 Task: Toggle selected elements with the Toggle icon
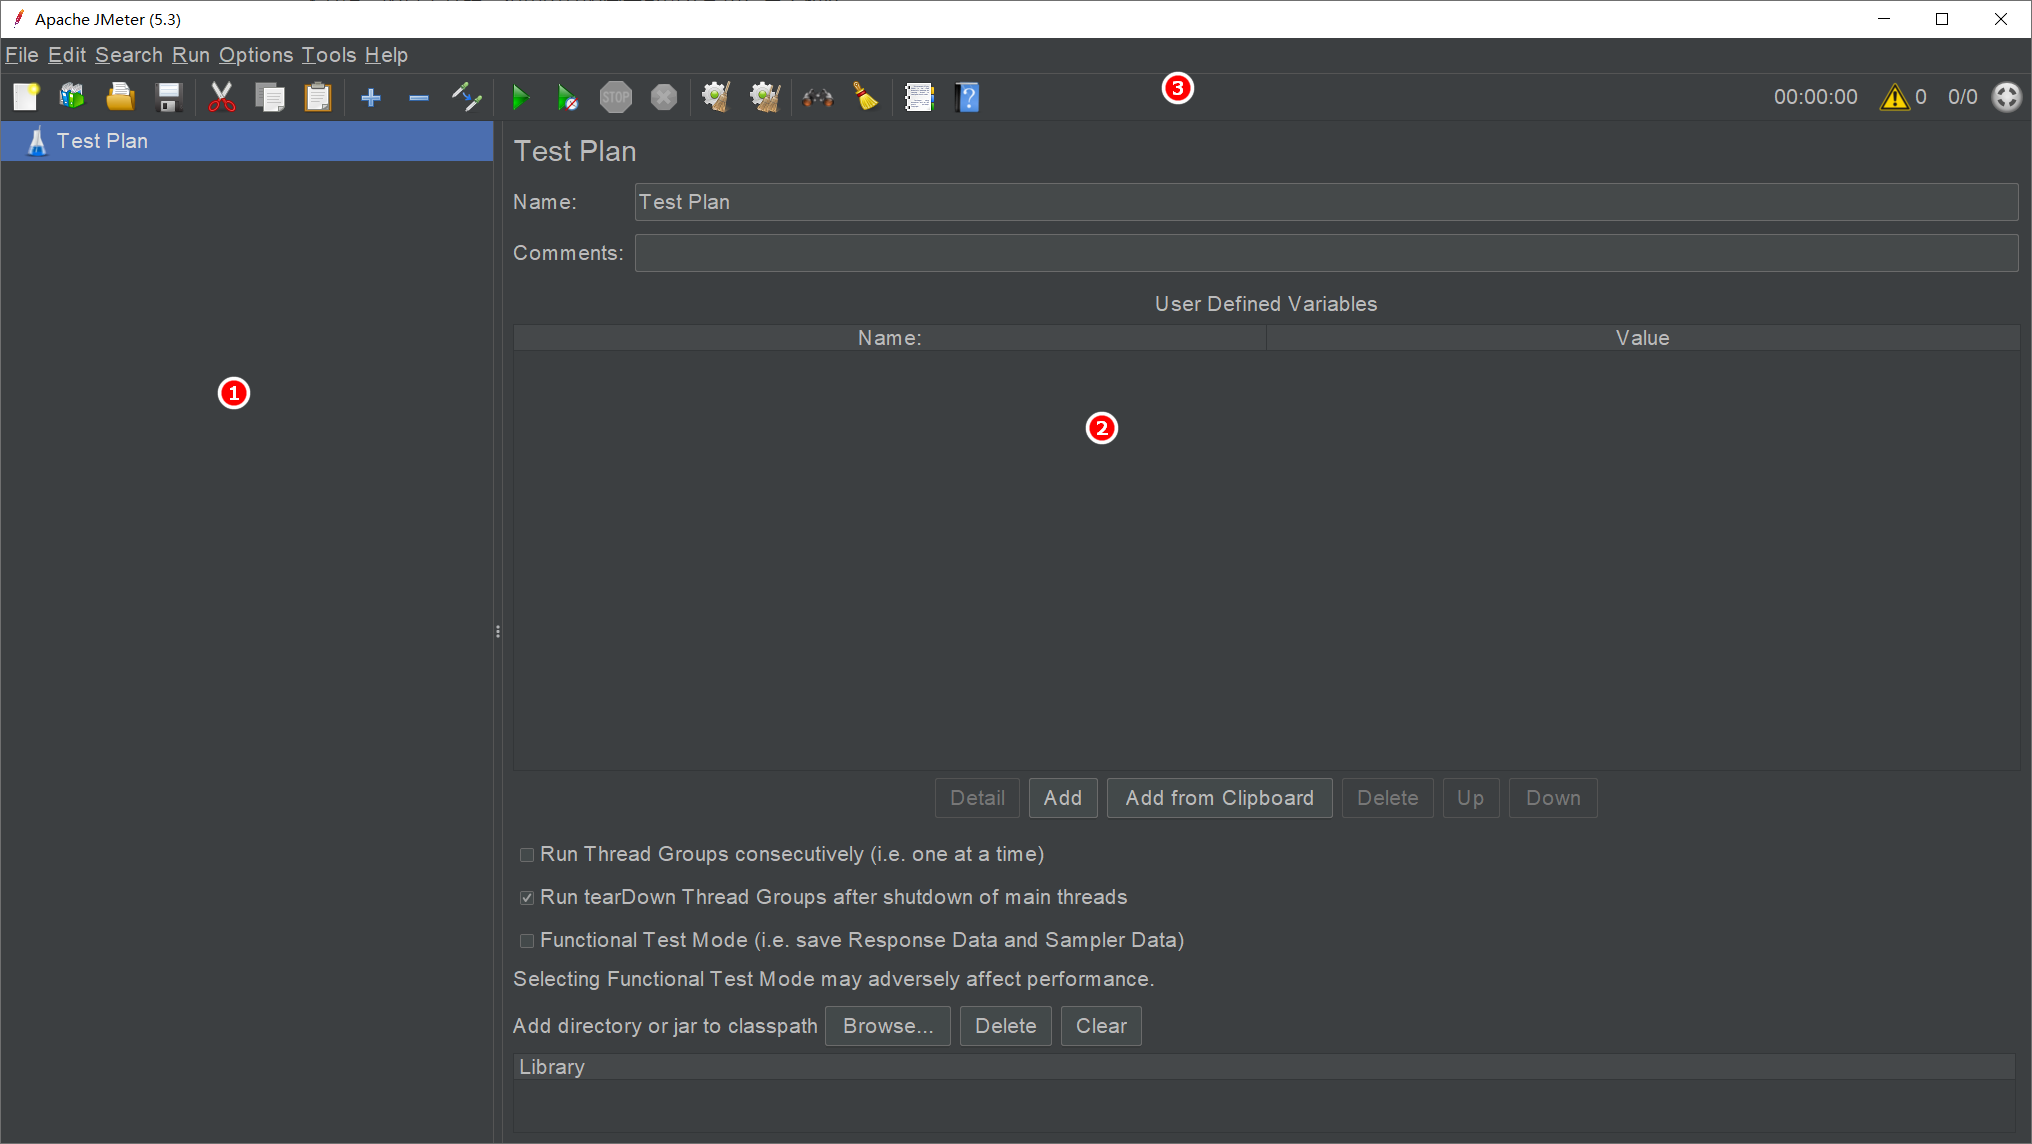tap(467, 97)
